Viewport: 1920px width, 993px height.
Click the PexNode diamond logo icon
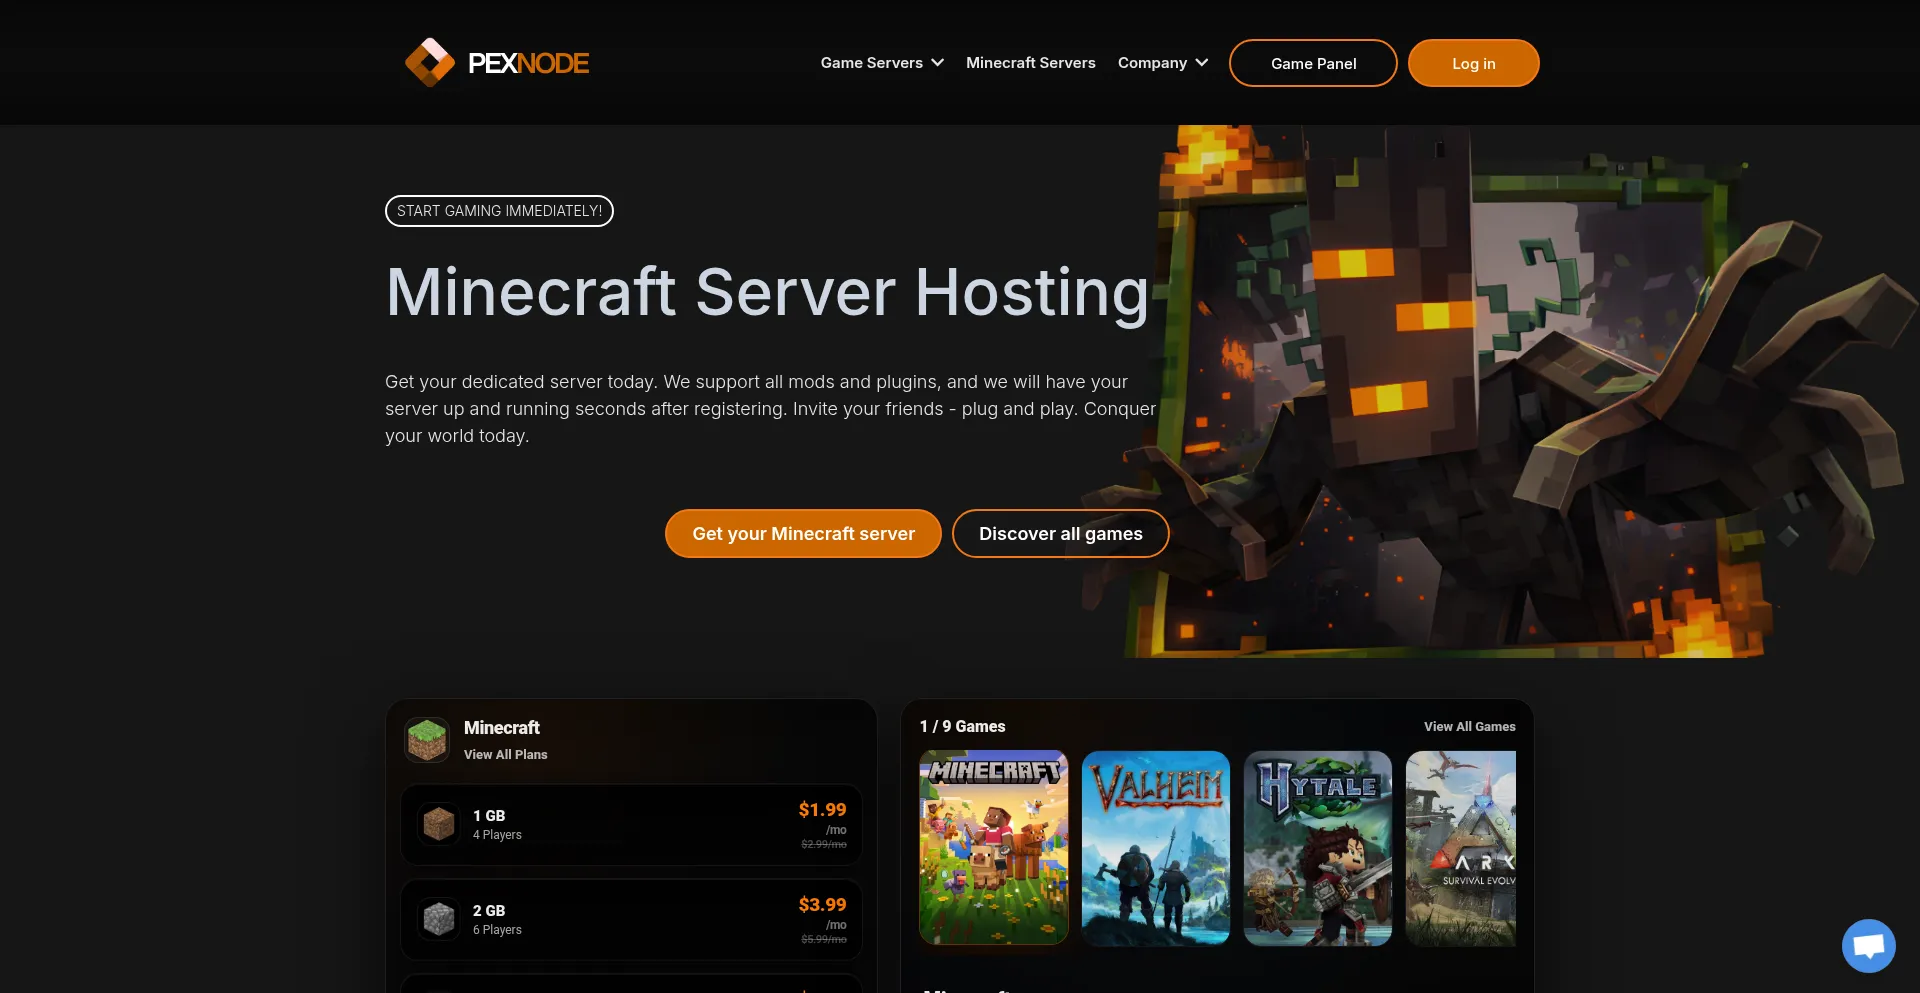[x=430, y=62]
